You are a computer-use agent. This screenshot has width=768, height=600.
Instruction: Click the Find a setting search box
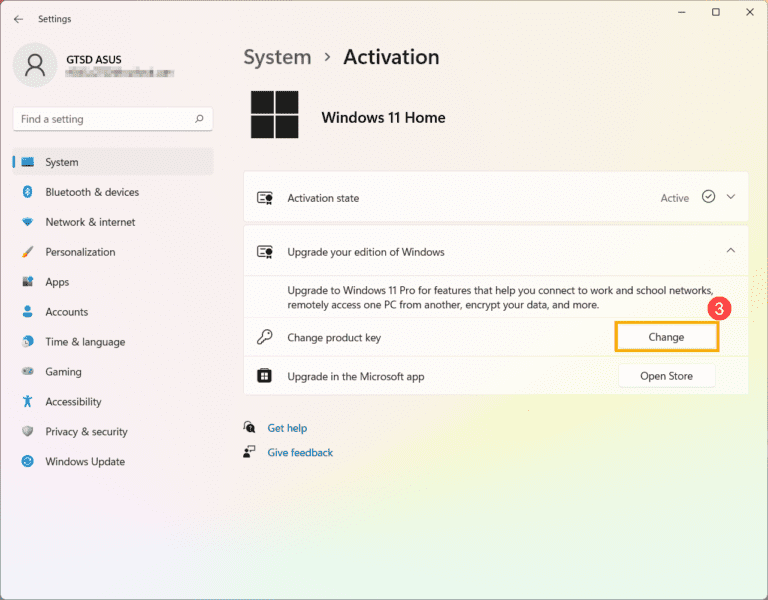pos(113,119)
